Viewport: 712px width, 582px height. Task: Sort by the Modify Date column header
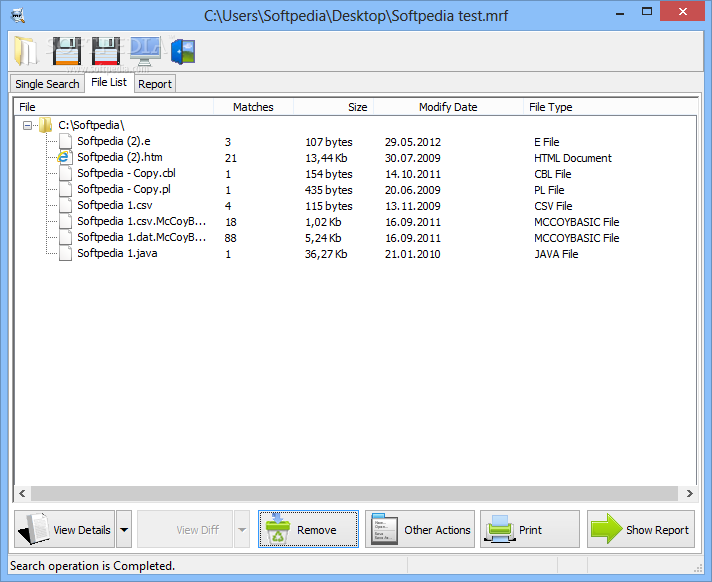coord(448,107)
